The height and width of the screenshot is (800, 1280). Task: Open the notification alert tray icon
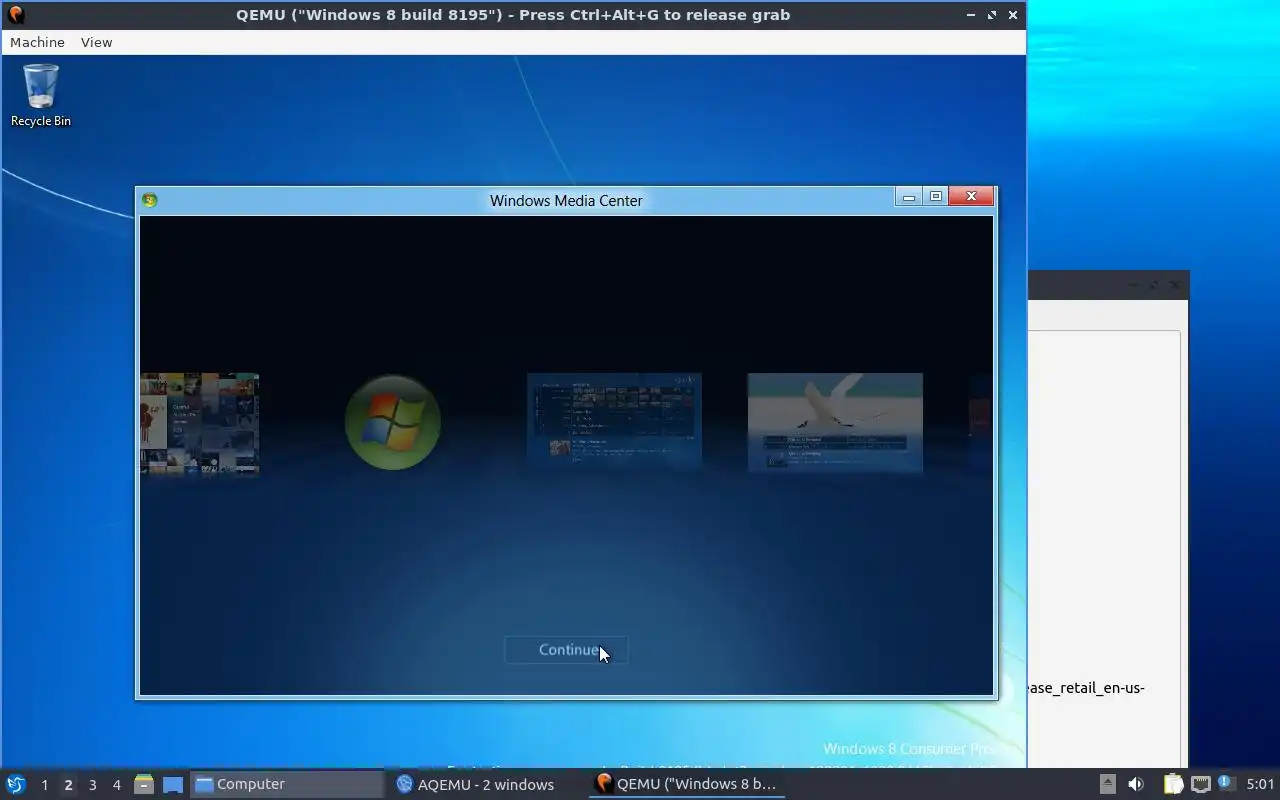tap(1225, 783)
